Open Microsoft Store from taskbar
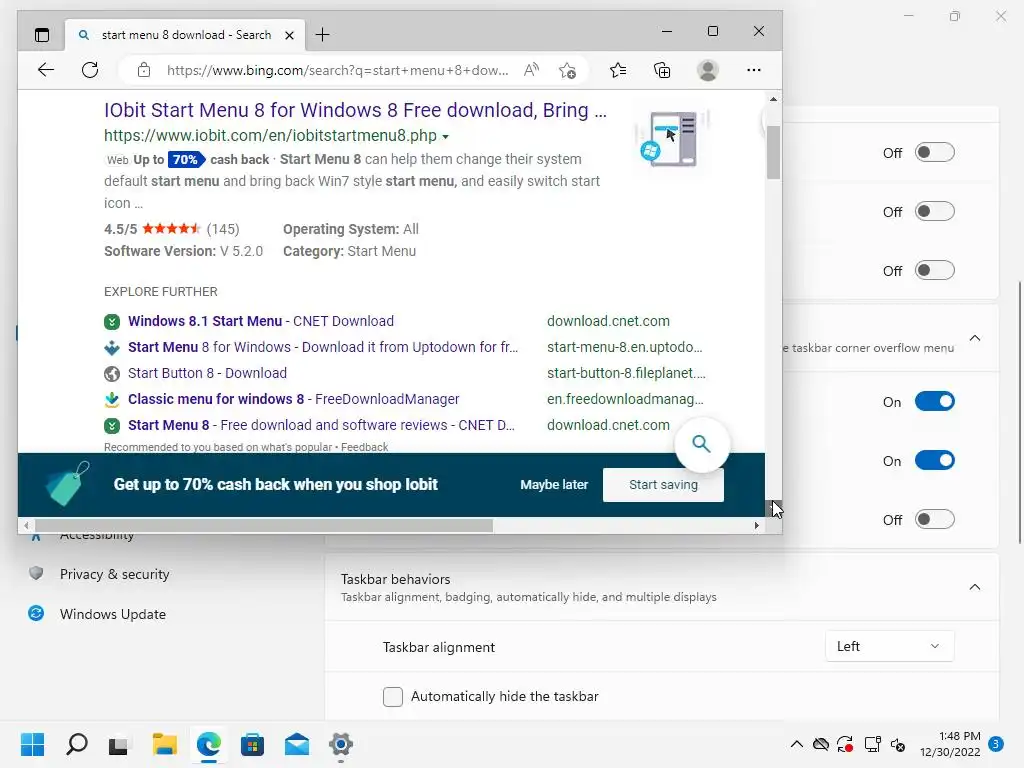 coord(252,744)
